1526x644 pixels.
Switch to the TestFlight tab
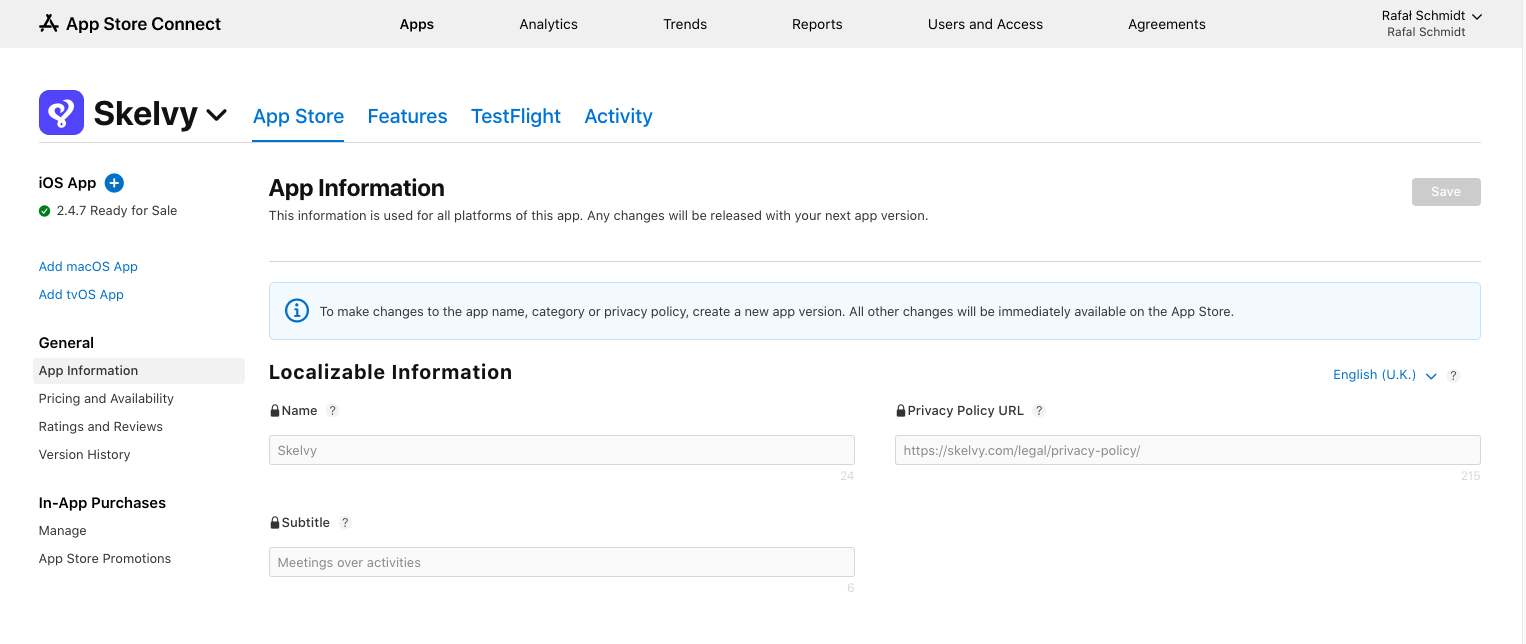[516, 116]
